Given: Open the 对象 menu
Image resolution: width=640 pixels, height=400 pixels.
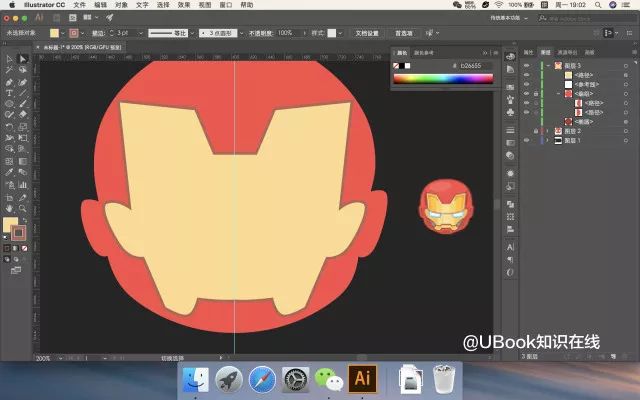Looking at the screenshot, I should pos(121,5).
